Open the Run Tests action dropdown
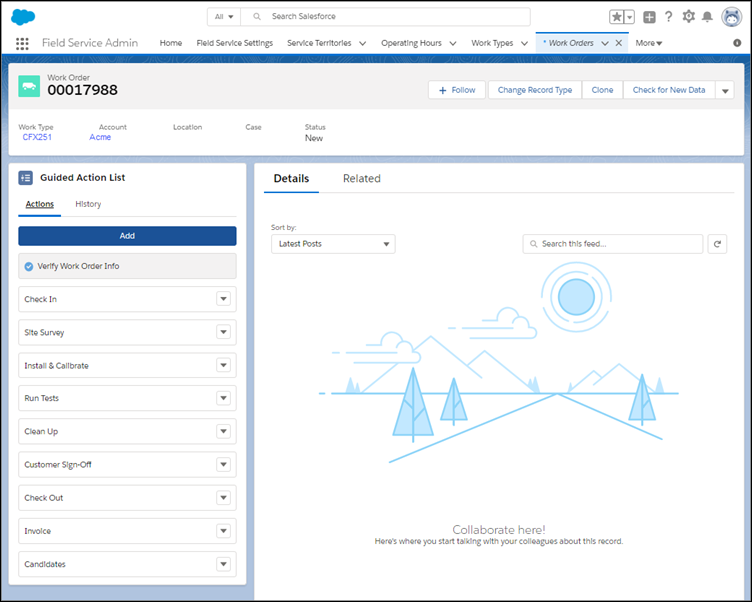The image size is (752, 602). (223, 398)
